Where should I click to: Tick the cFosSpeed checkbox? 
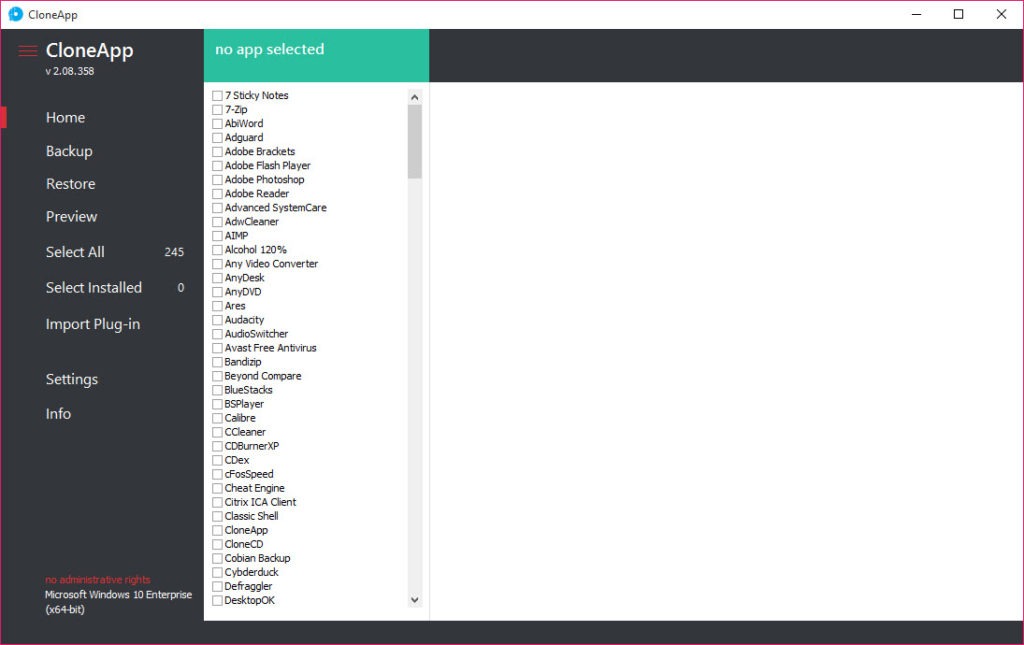(217, 475)
